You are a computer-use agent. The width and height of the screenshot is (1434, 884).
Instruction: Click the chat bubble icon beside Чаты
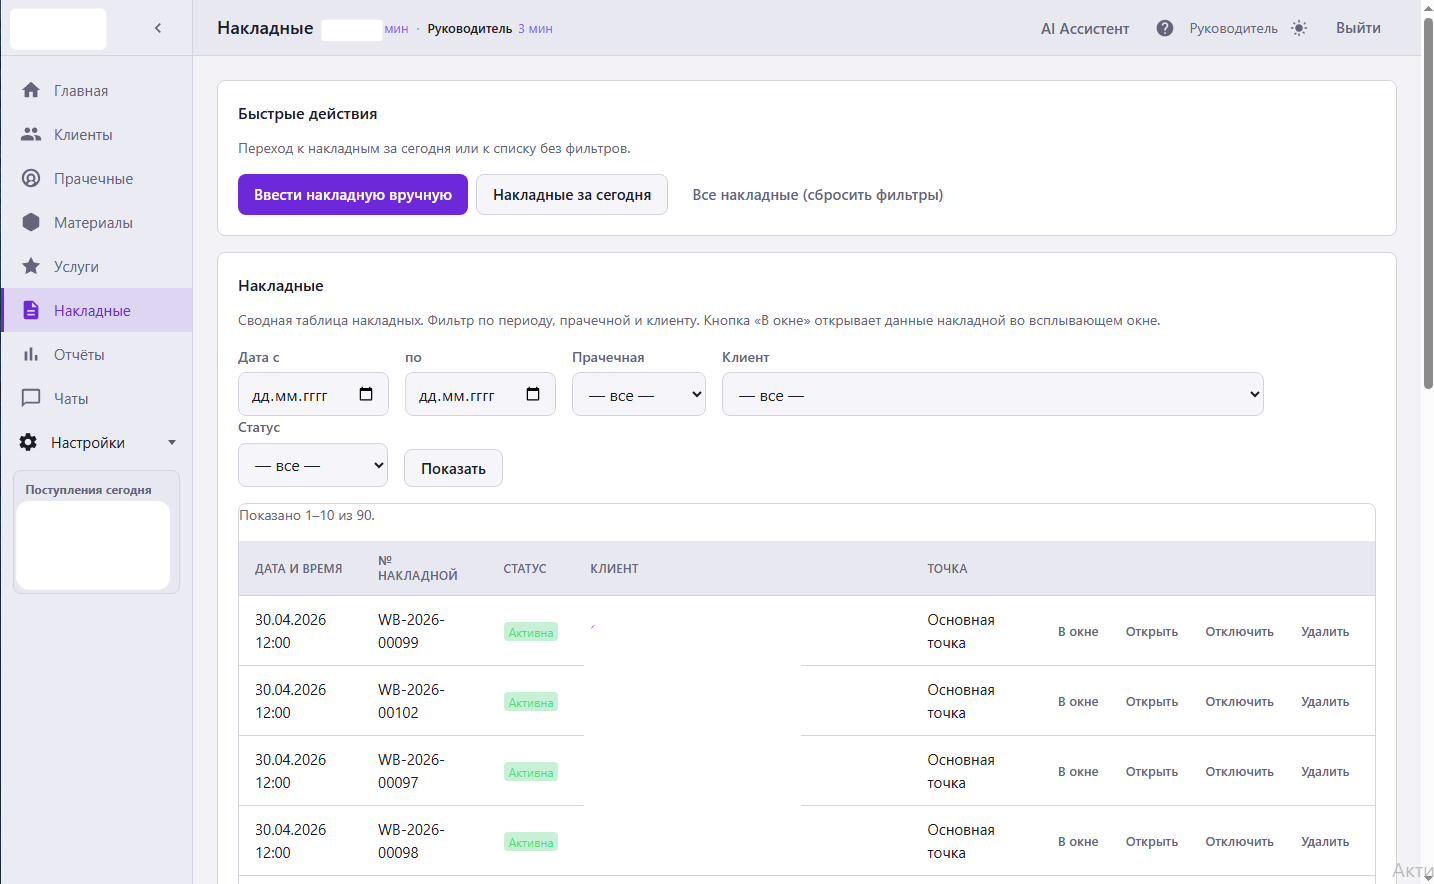pyautogui.click(x=31, y=398)
